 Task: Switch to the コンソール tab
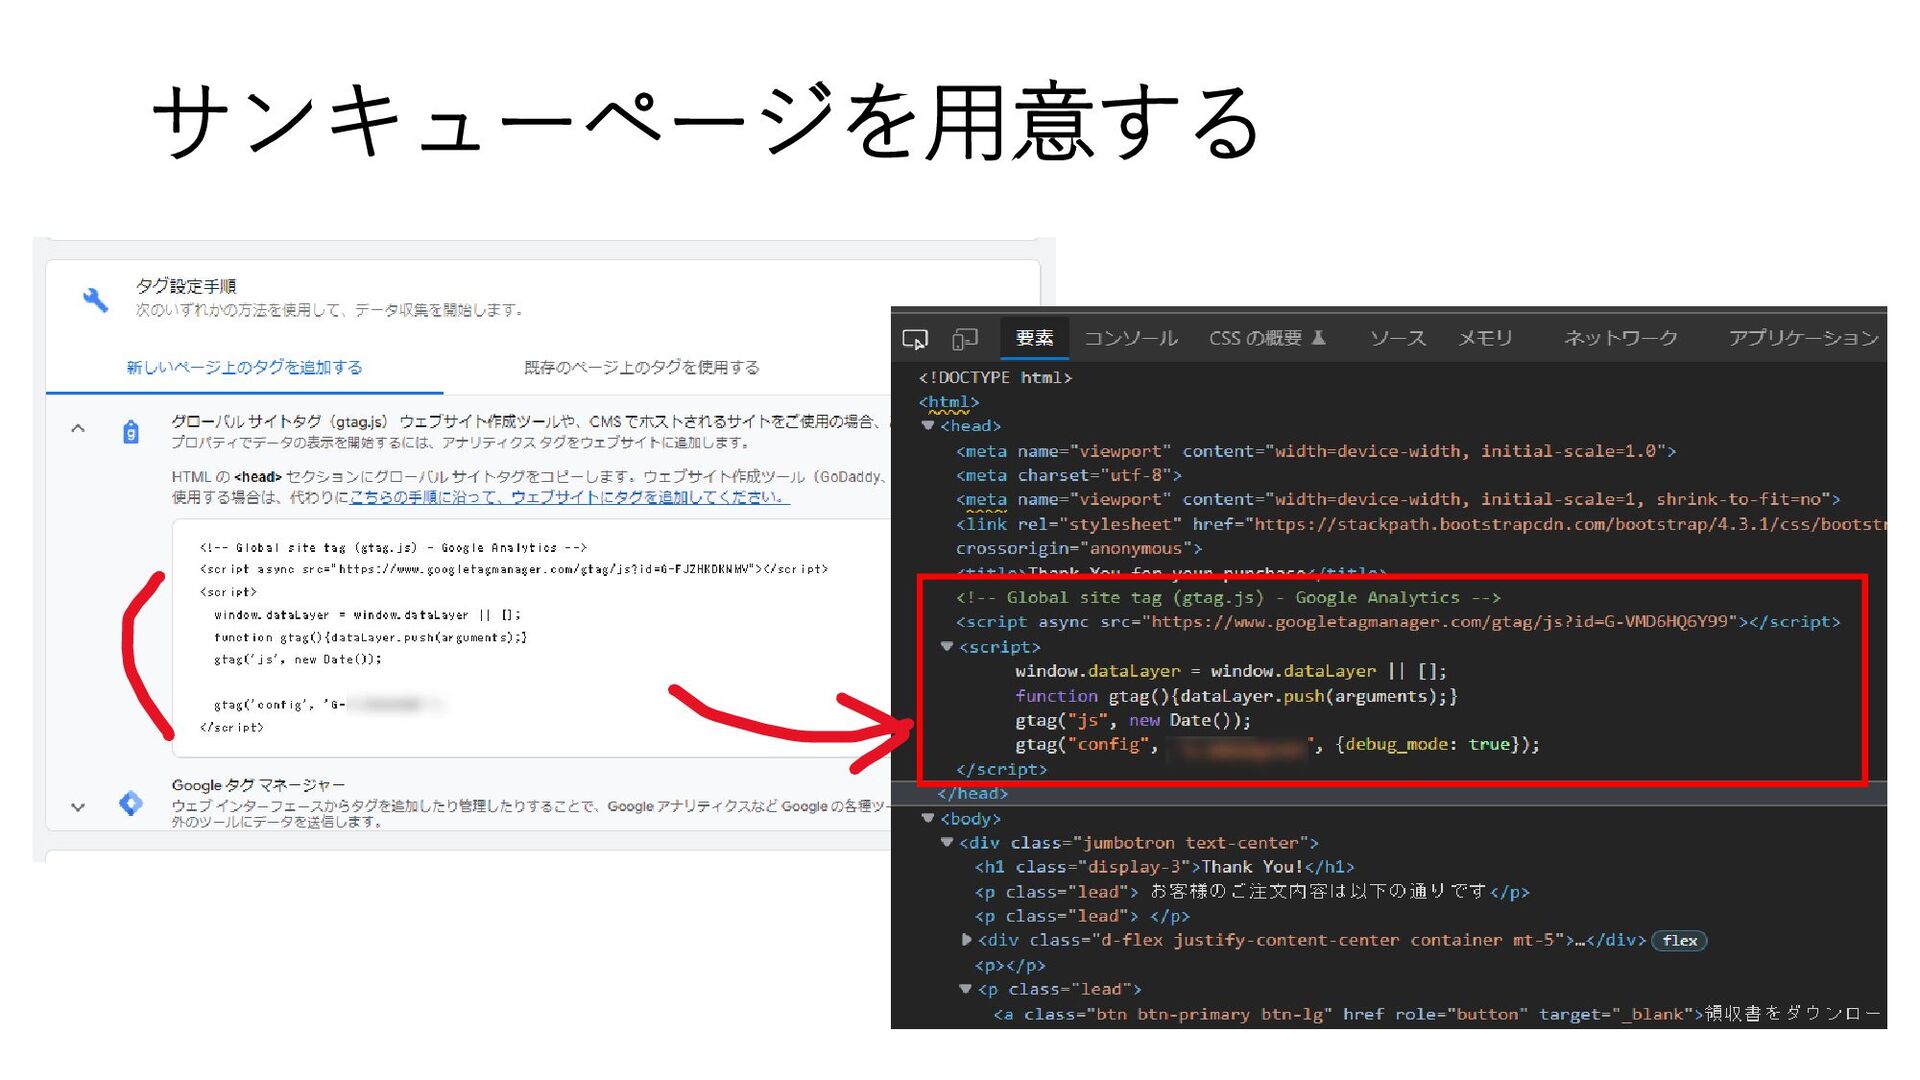[x=1131, y=338]
